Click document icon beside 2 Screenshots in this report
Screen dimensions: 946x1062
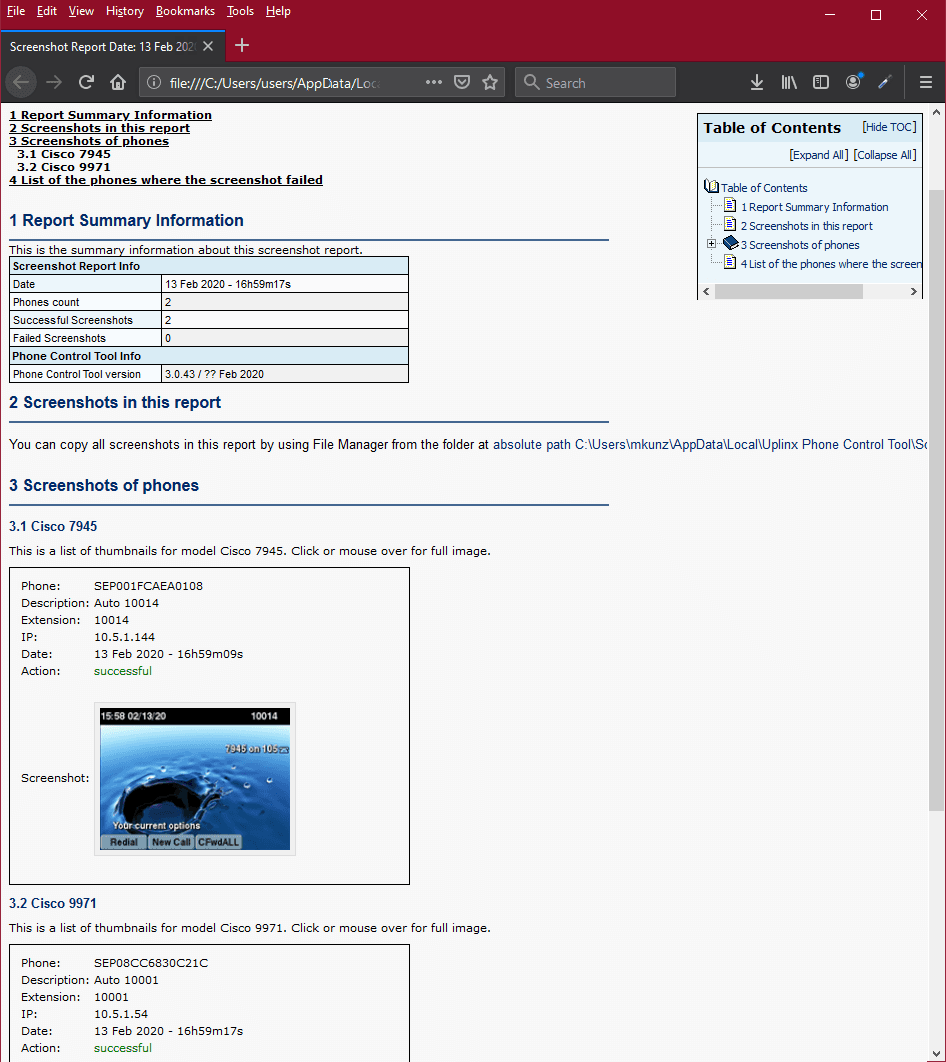[730, 224]
